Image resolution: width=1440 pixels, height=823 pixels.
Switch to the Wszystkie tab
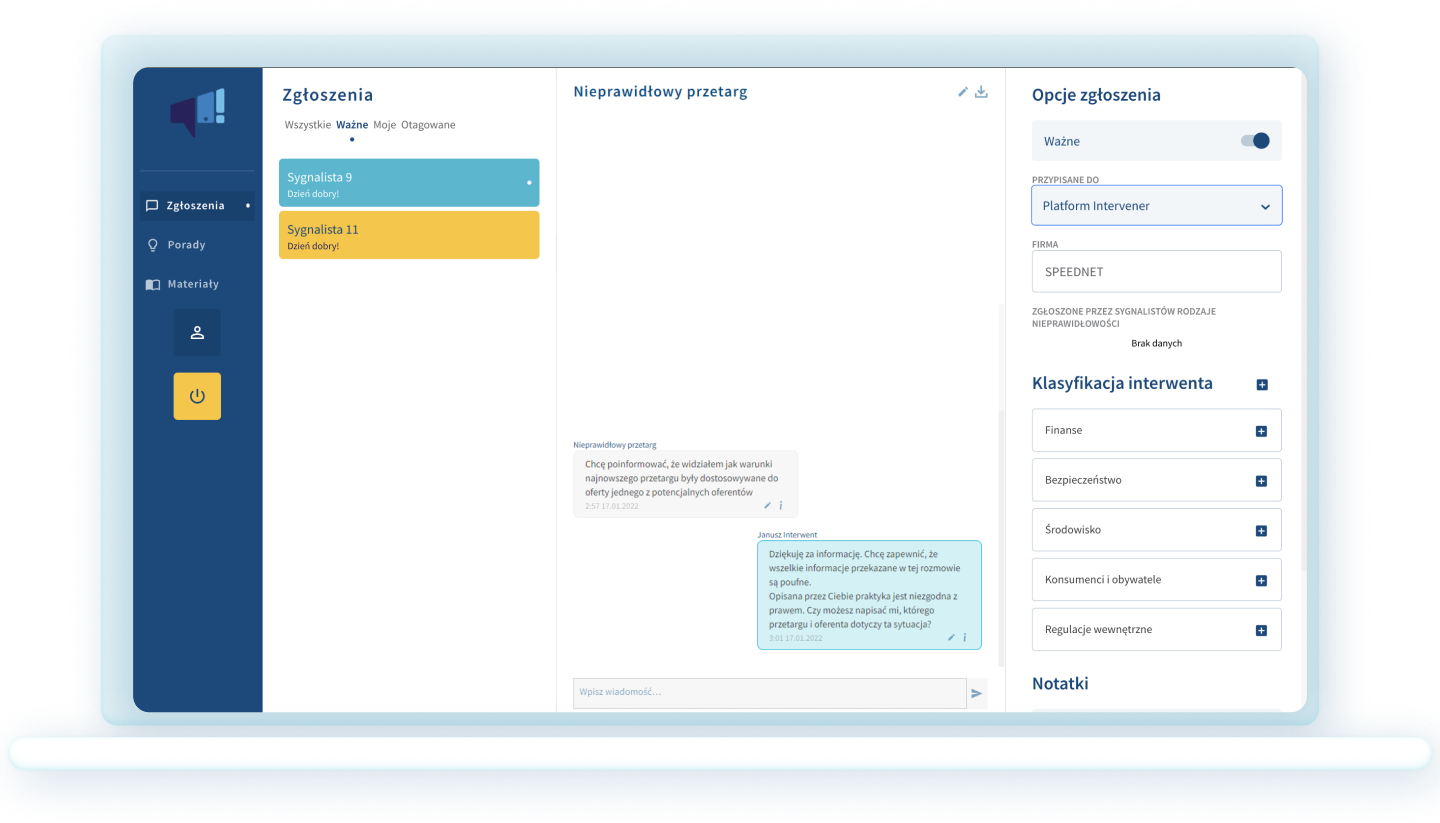point(308,125)
